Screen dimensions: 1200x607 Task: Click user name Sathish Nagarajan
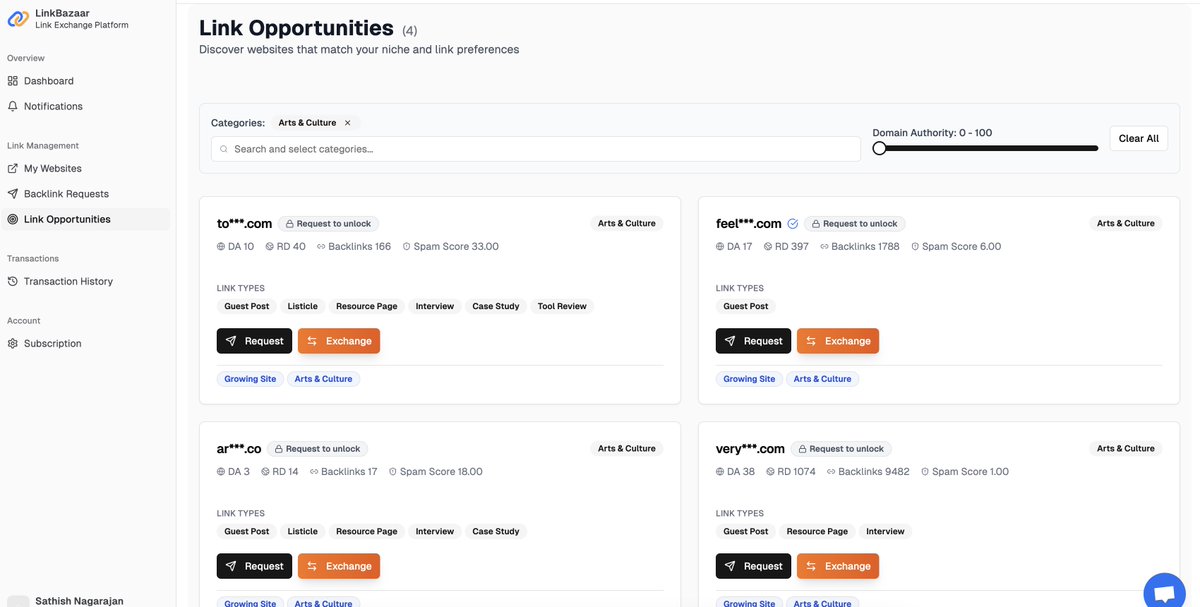[79, 601]
